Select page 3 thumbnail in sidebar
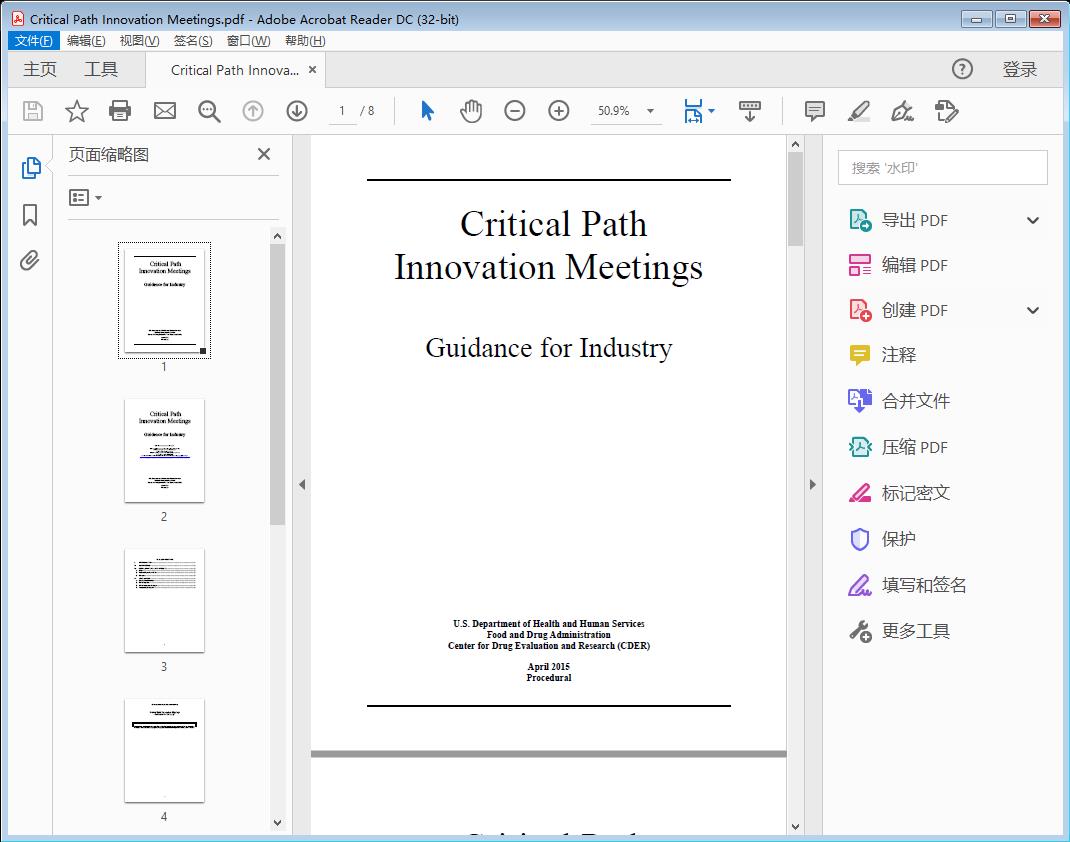Screen dimensions: 1070x842 click(x=164, y=601)
